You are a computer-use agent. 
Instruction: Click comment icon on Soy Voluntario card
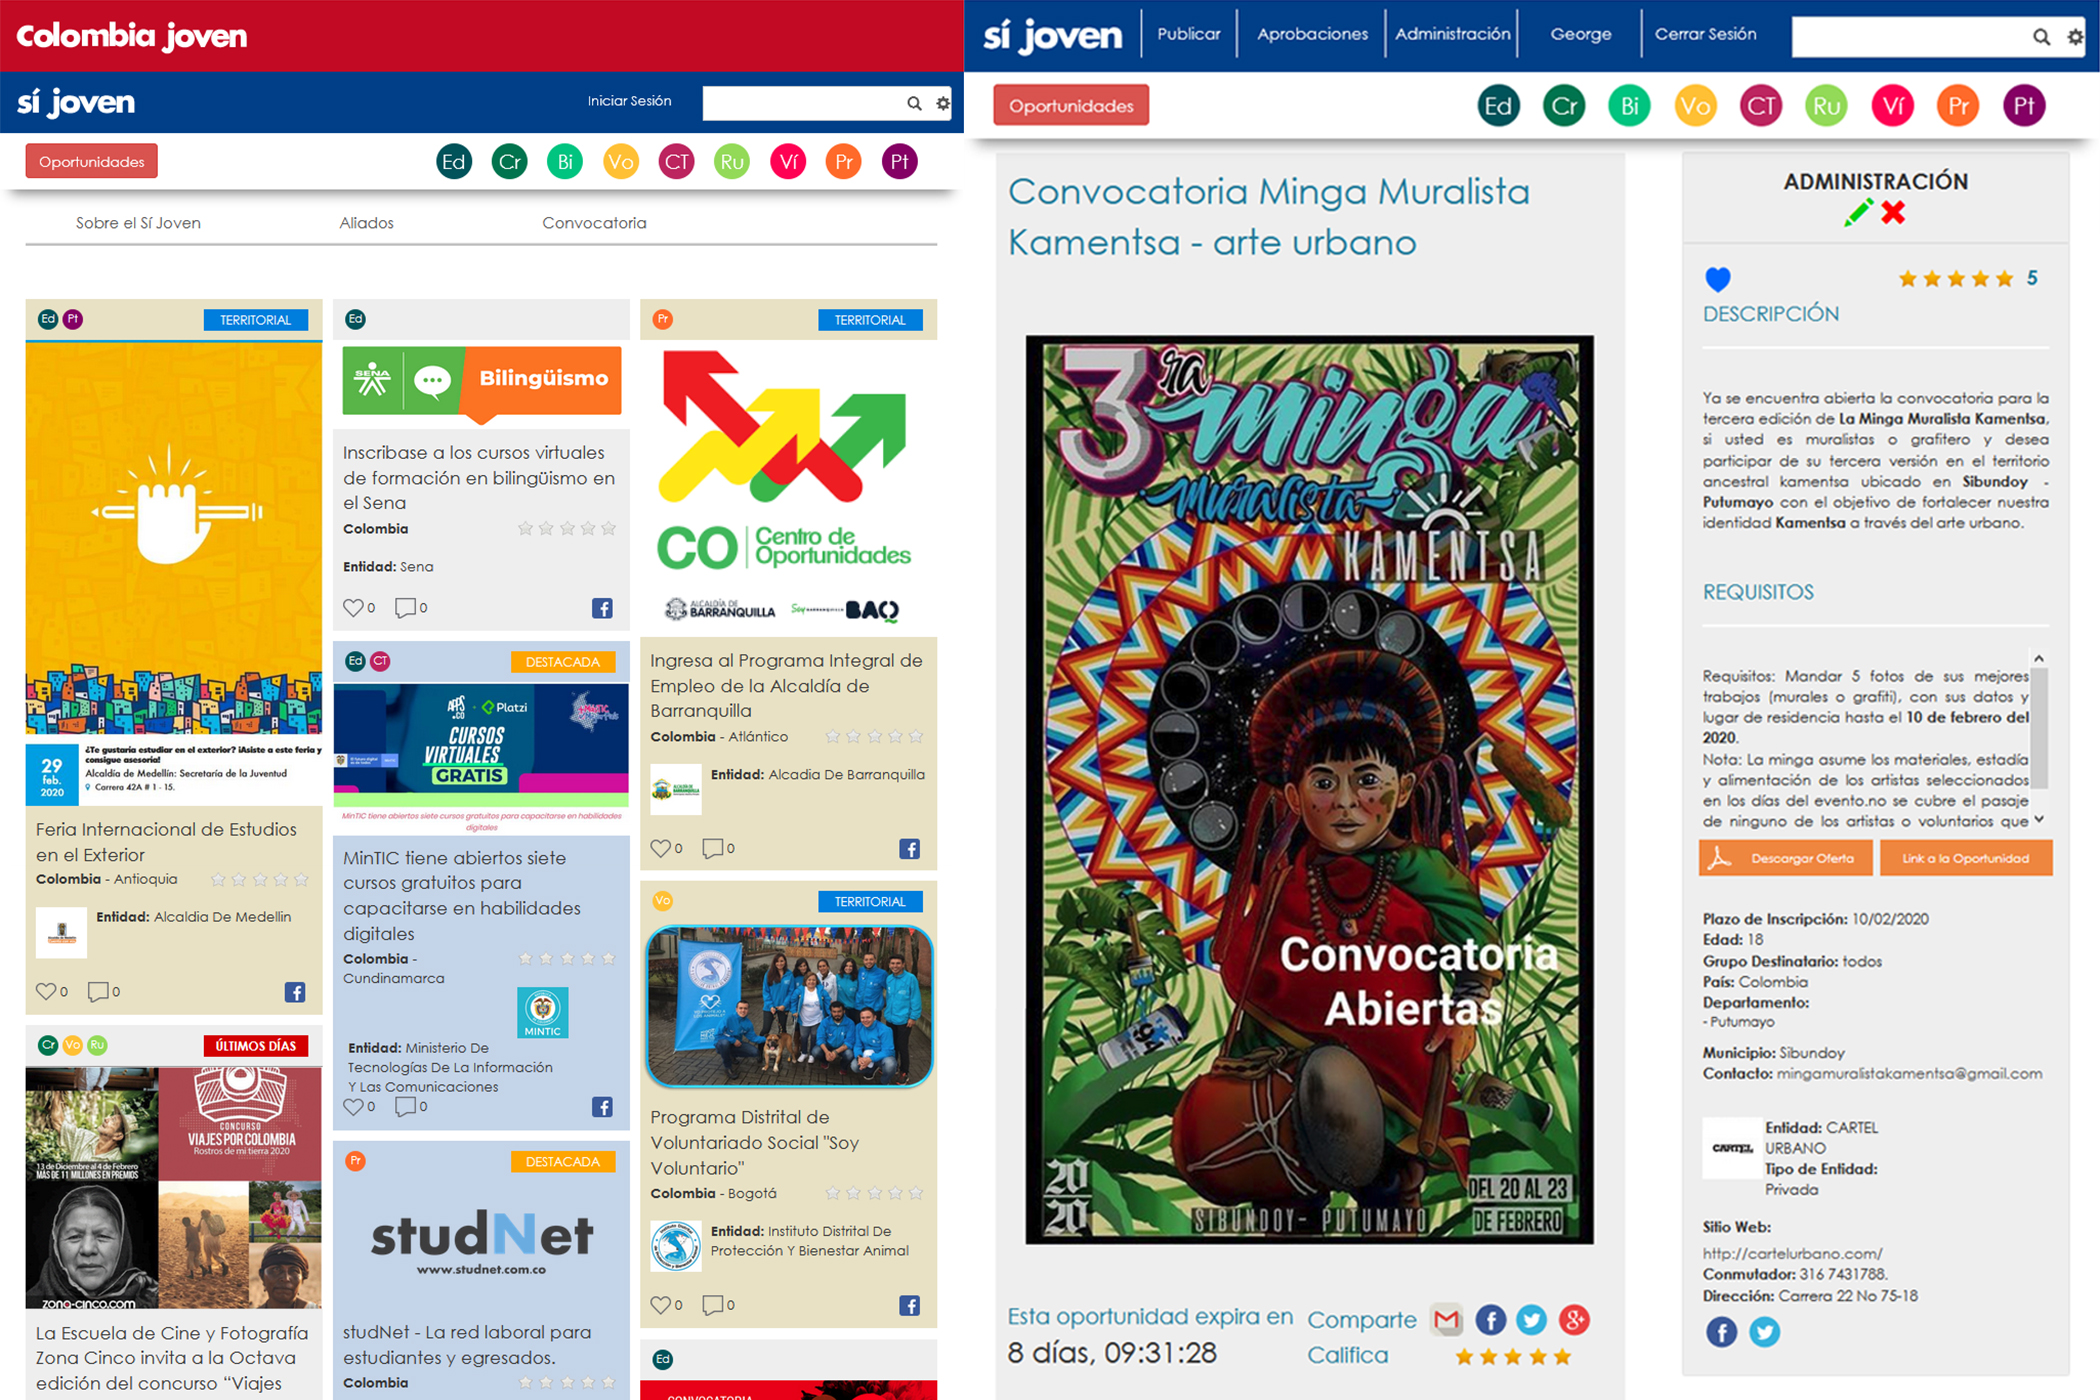pos(712,1305)
